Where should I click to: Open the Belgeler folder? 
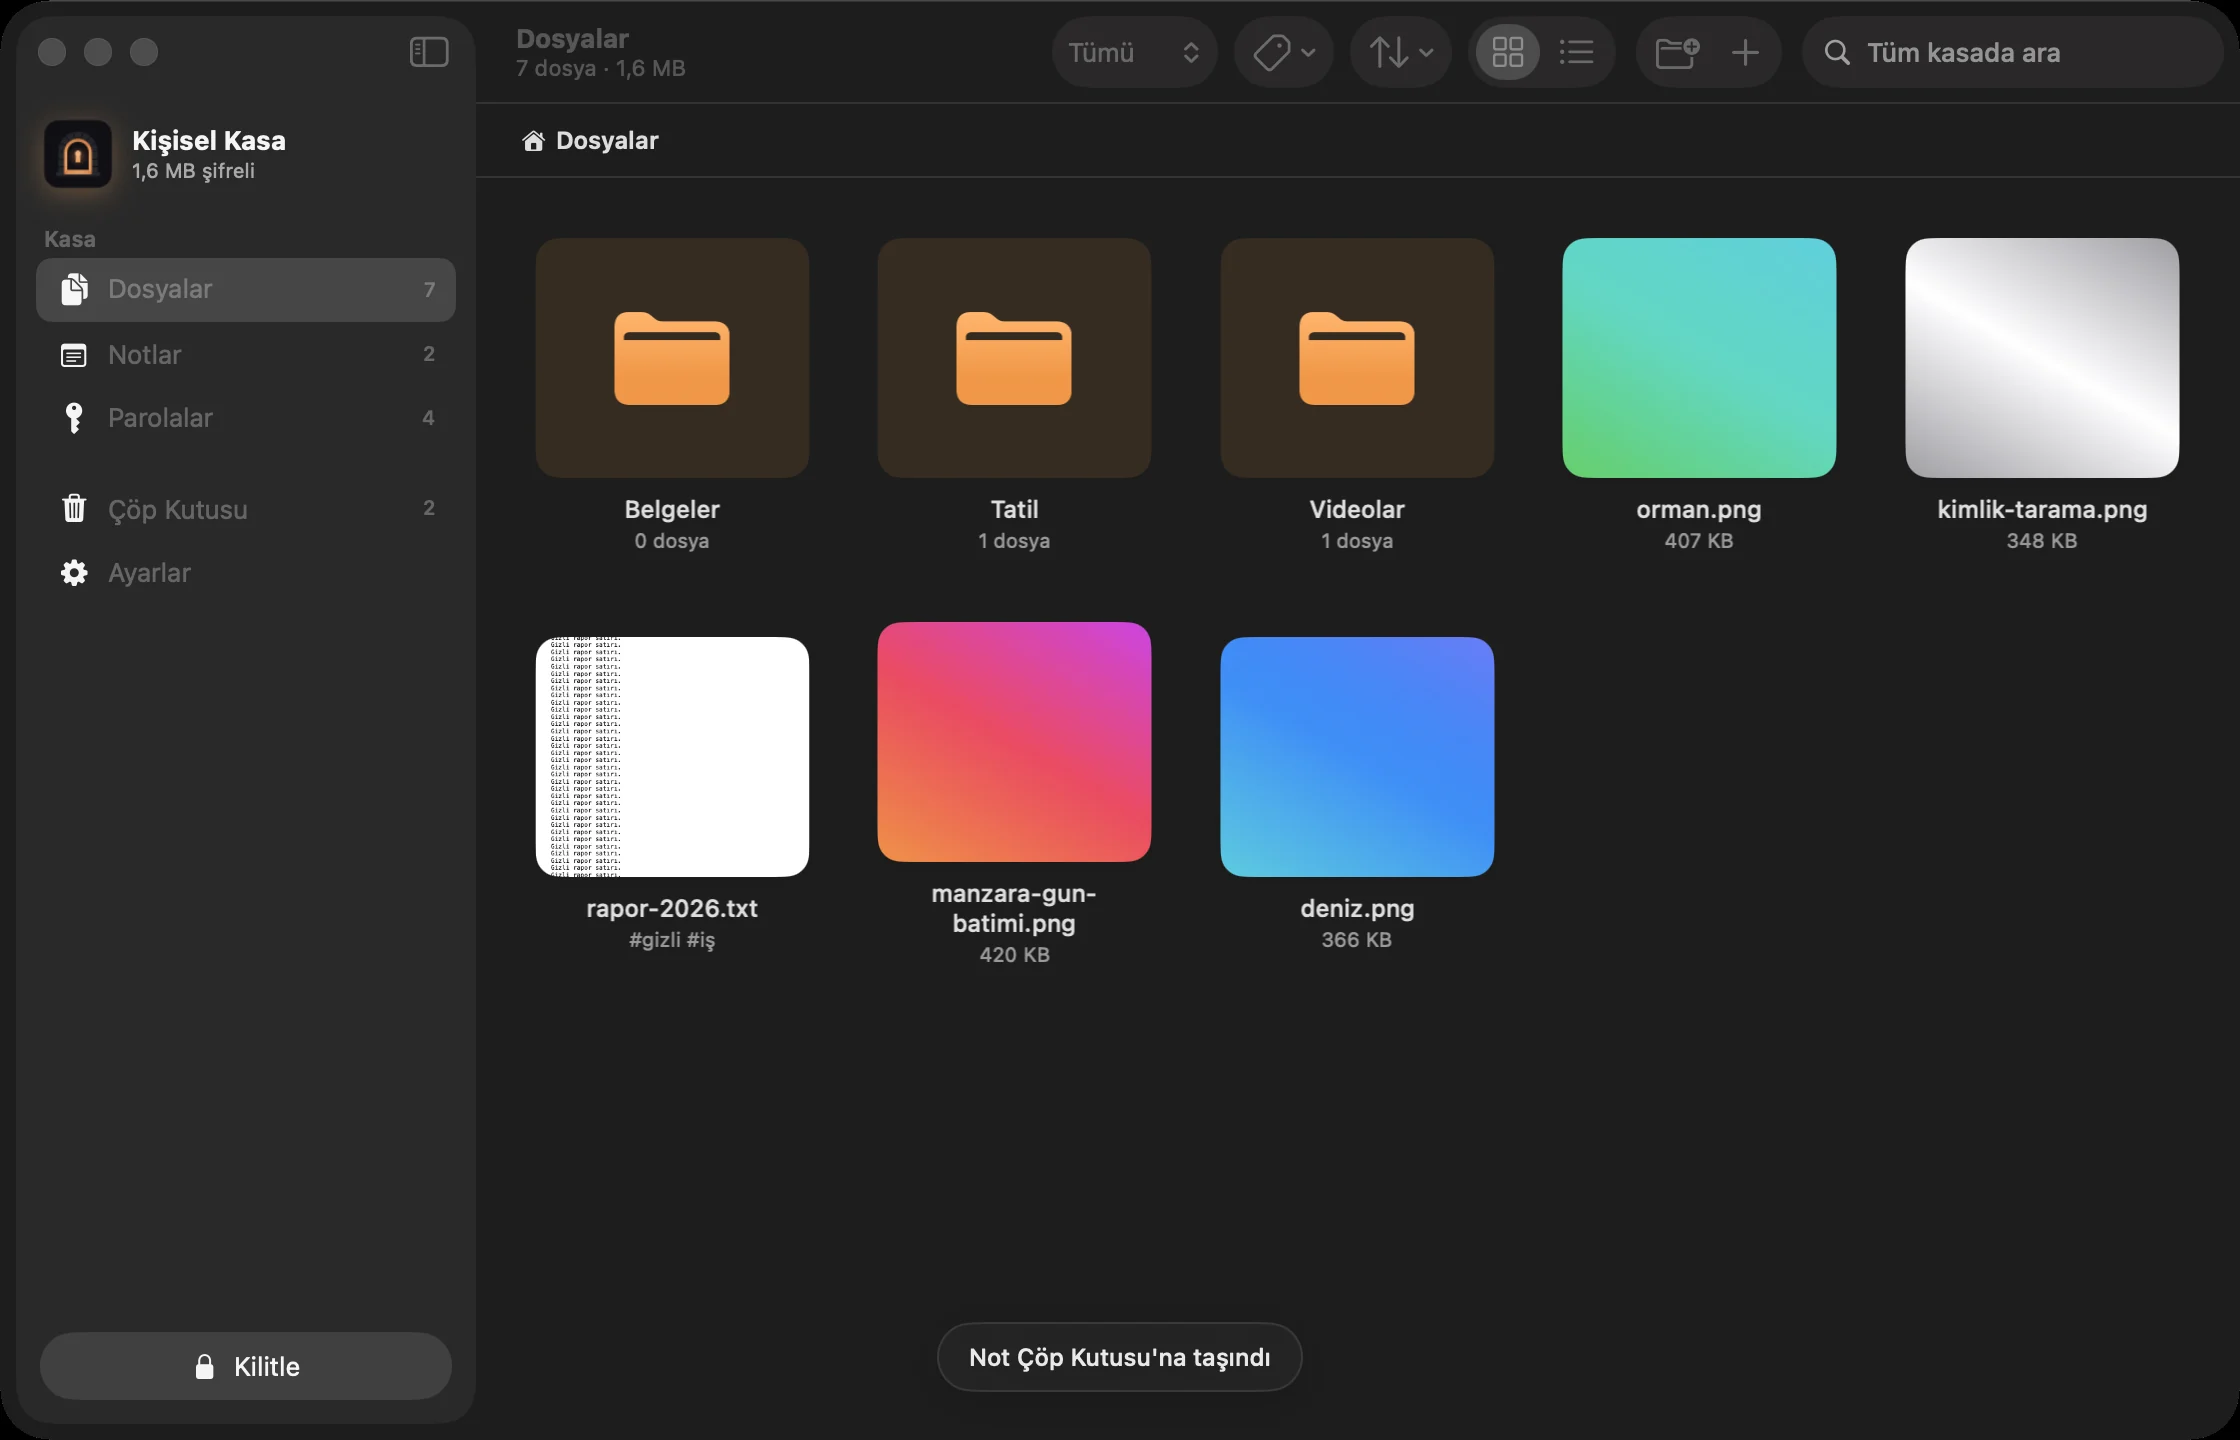point(672,358)
